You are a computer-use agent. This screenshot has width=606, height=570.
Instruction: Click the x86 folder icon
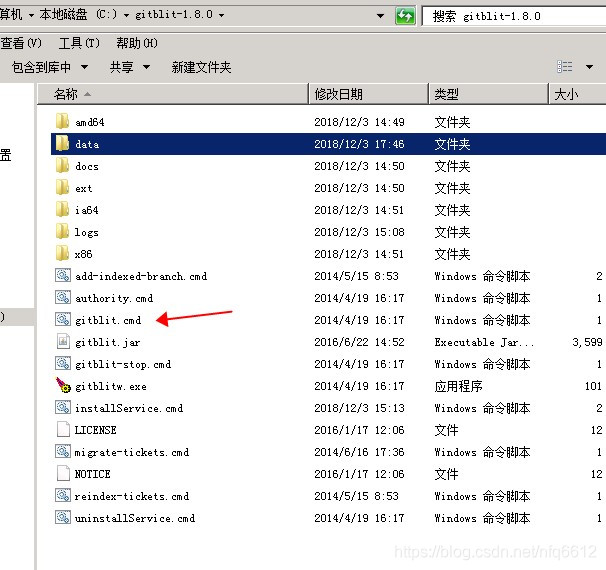[x=62, y=254]
